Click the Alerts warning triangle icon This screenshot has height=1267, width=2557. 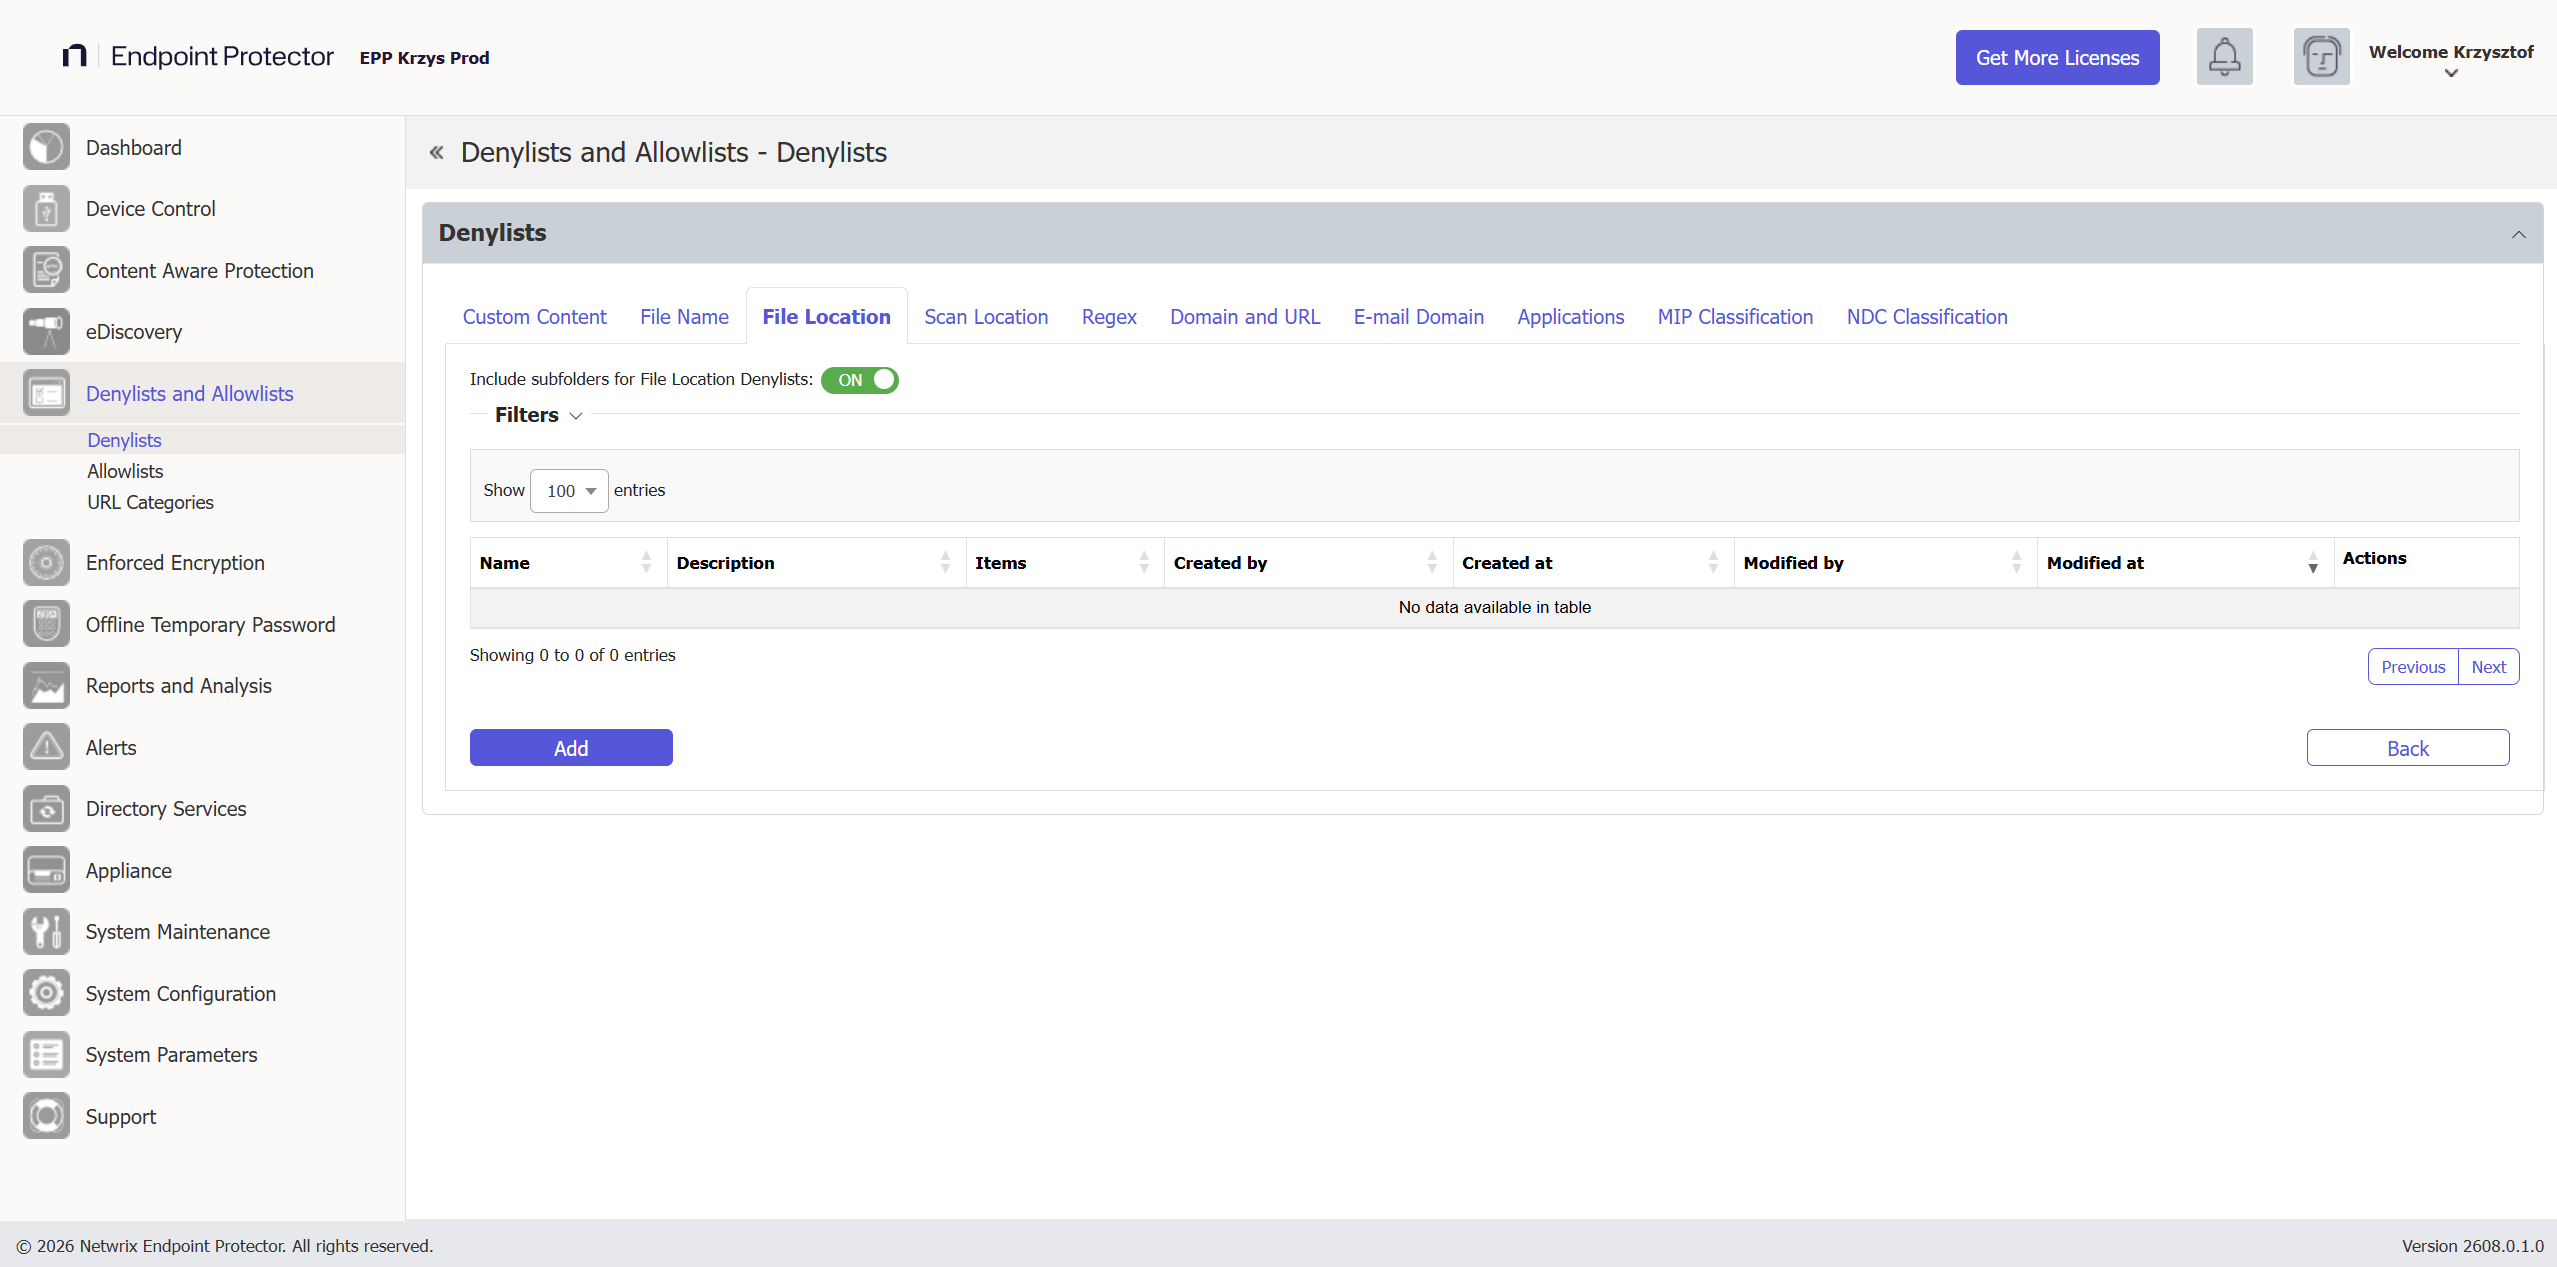coord(46,748)
